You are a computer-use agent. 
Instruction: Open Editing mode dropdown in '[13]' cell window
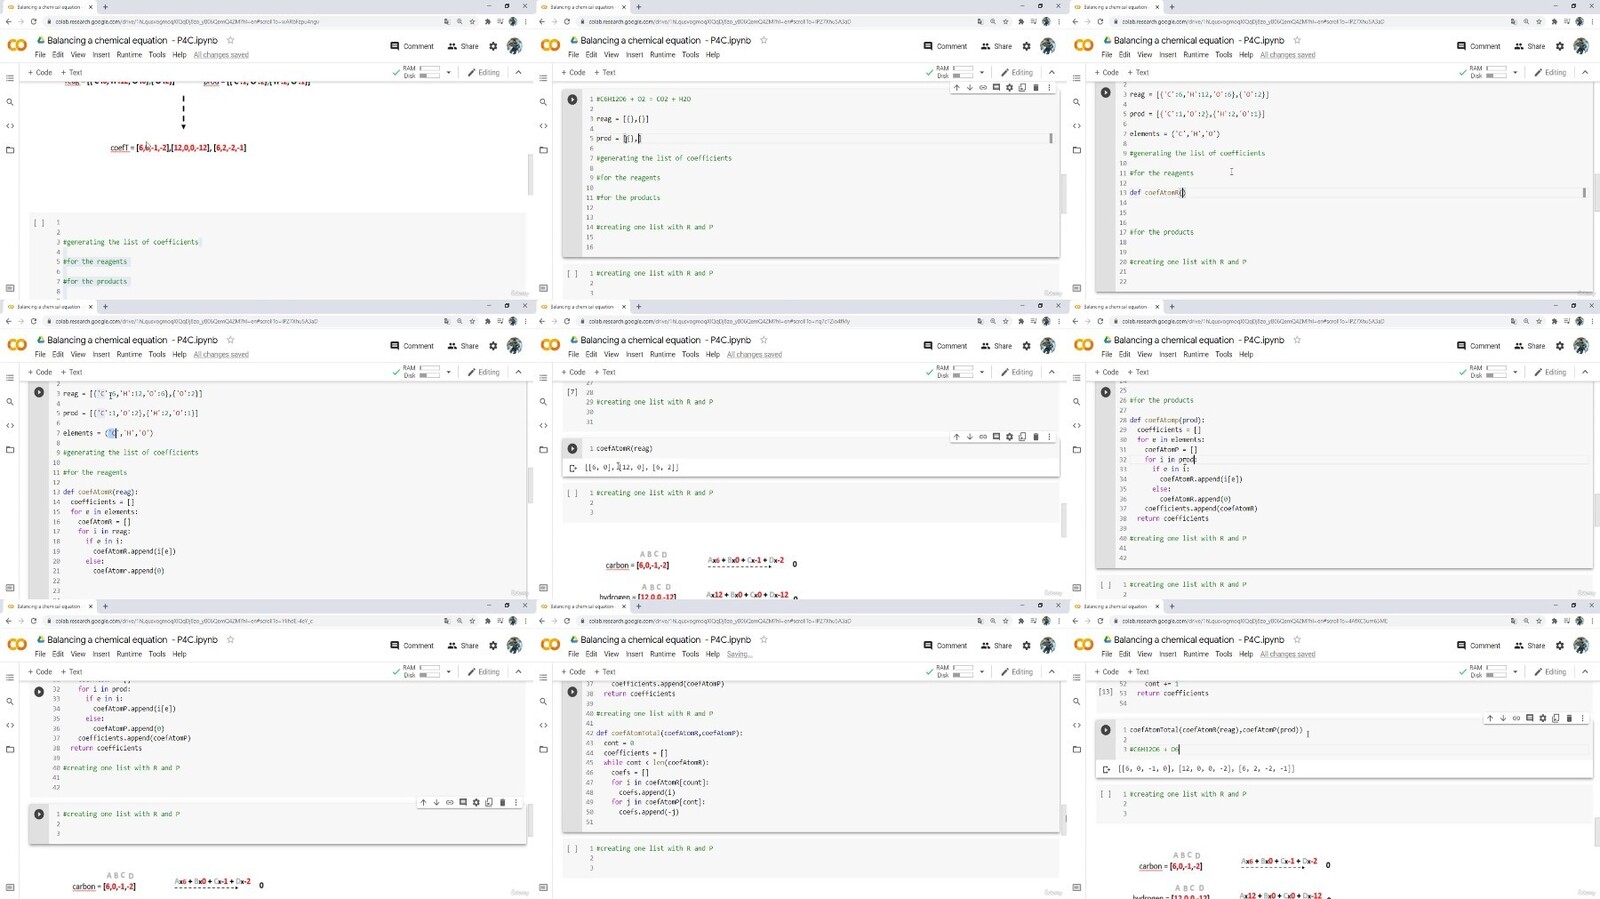1551,672
